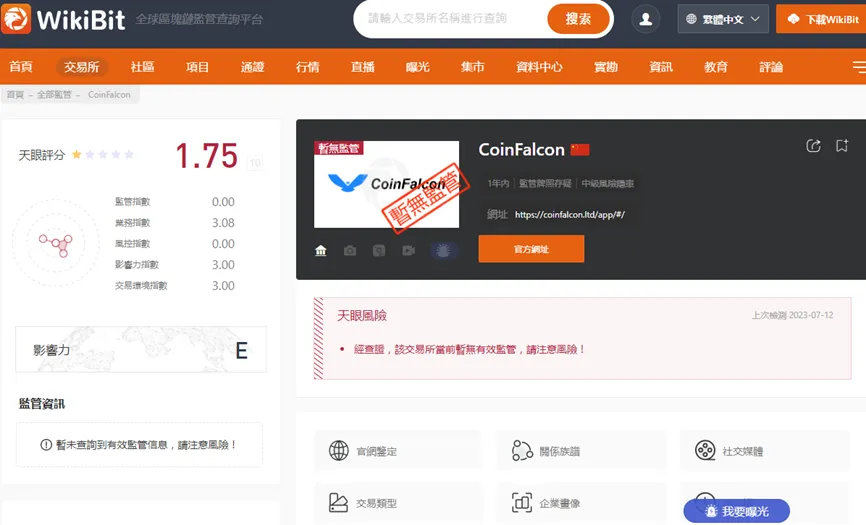Open the 通證 menu item
This screenshot has height=525, width=866.
252,67
